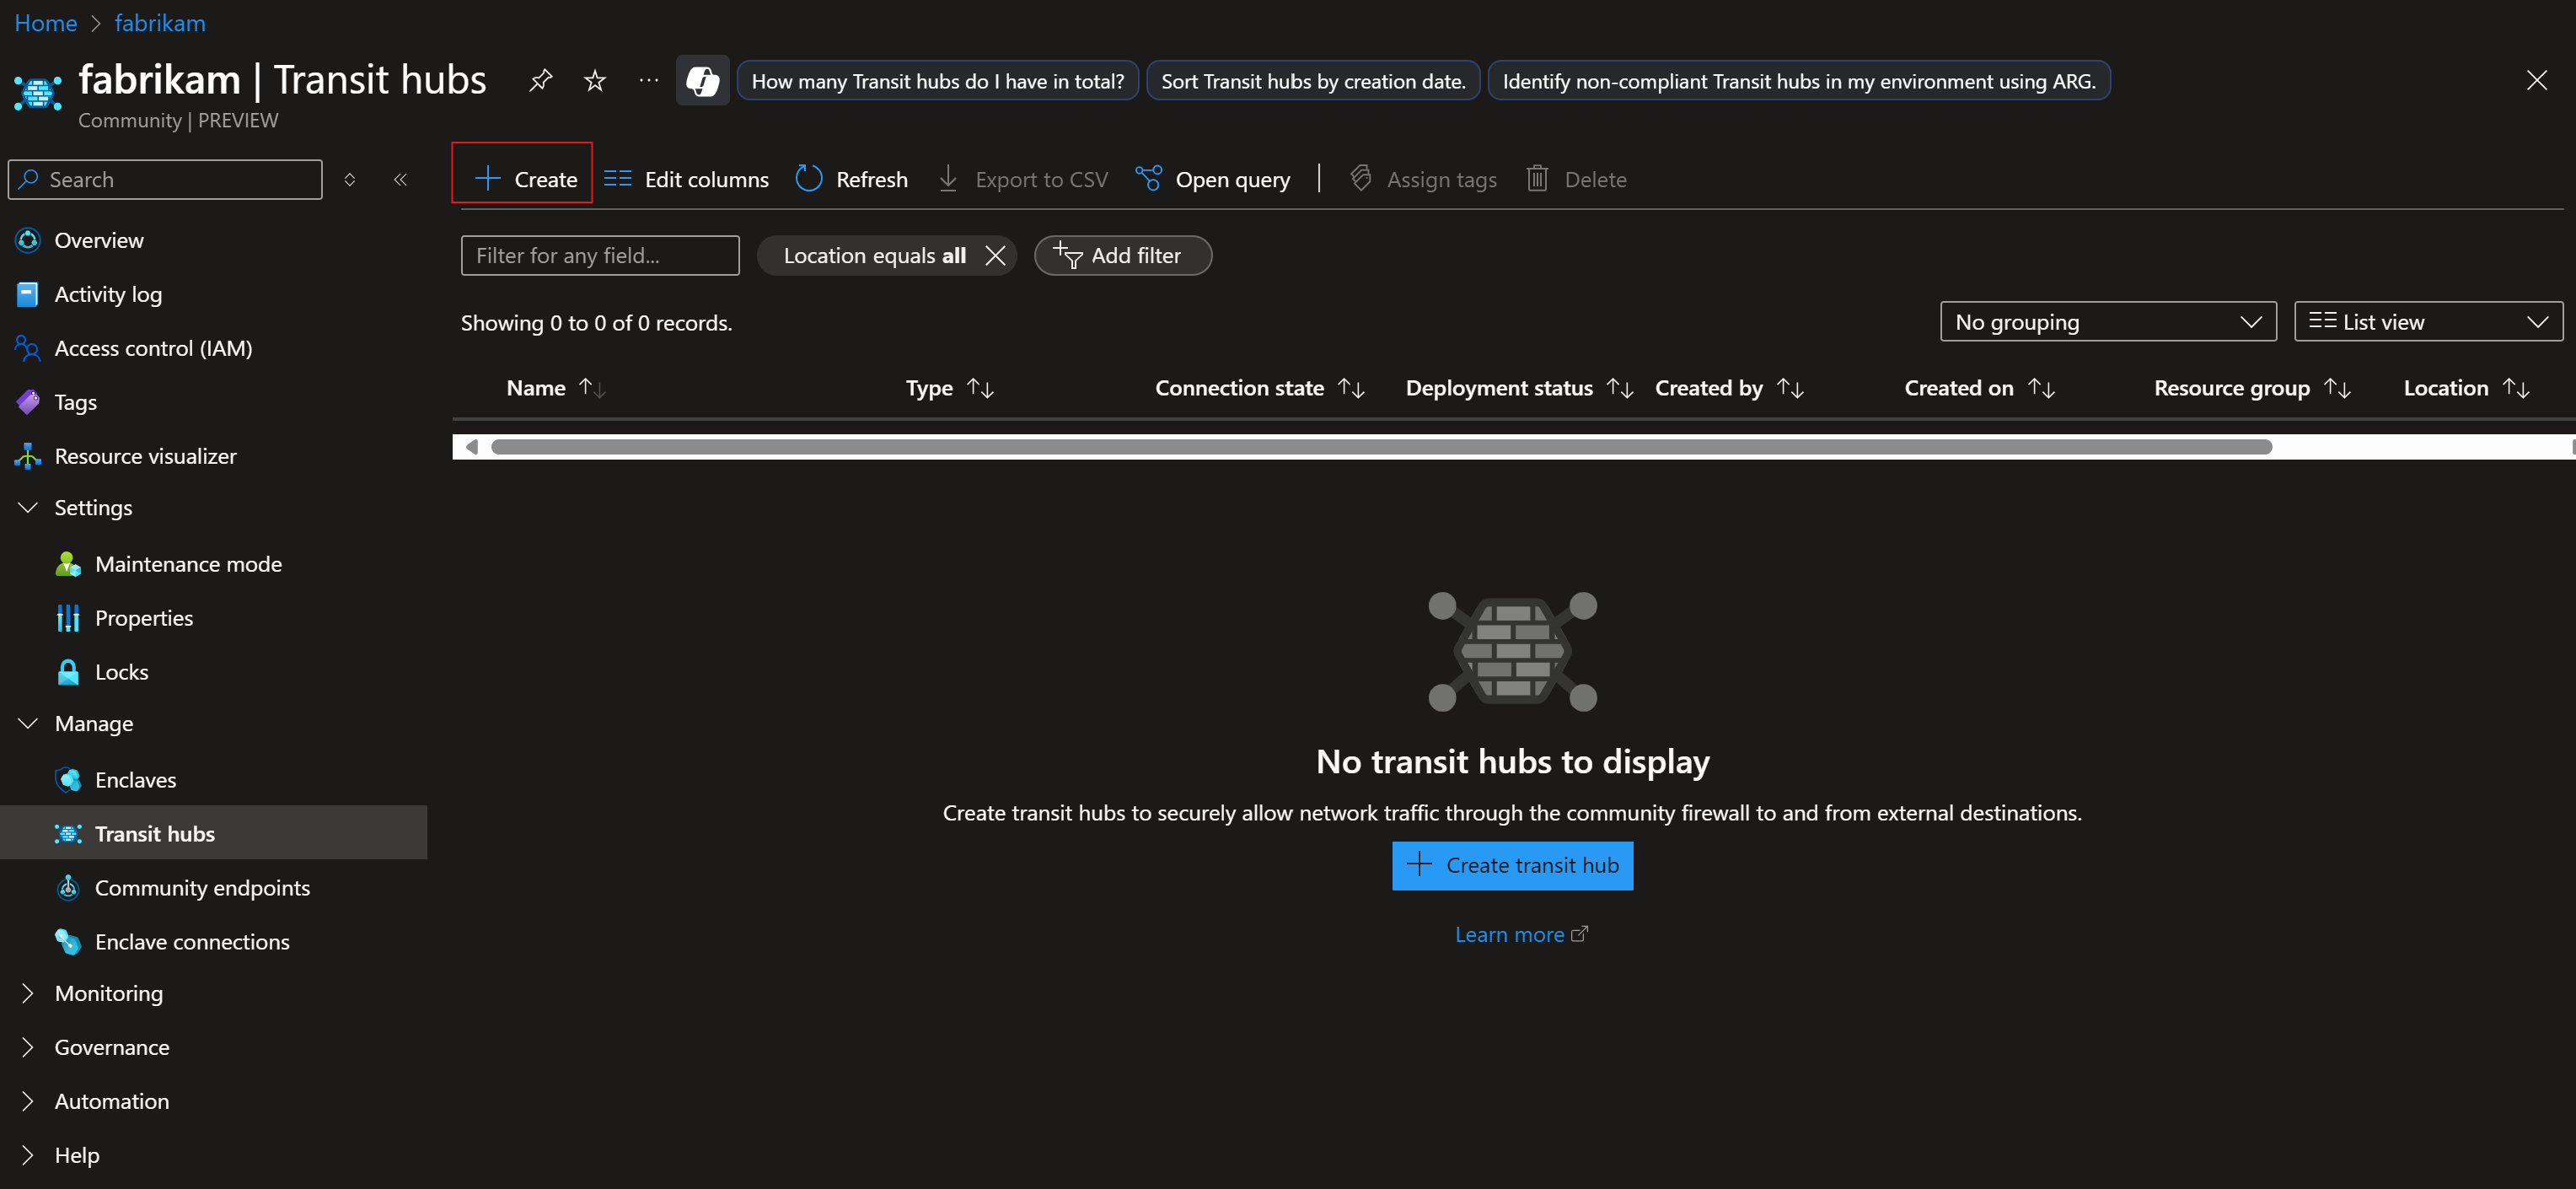Viewport: 2576px width, 1189px height.
Task: Mark fabrikam as favorite with star icon
Action: [595, 80]
